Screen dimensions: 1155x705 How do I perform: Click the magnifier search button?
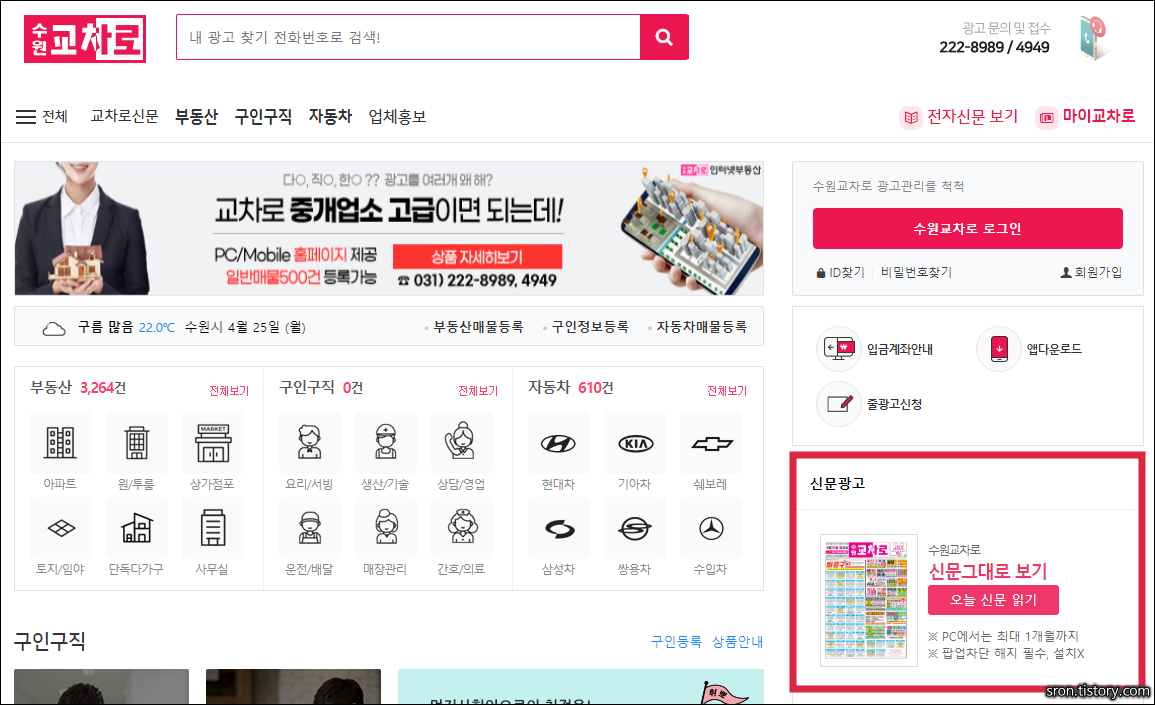pyautogui.click(x=664, y=37)
